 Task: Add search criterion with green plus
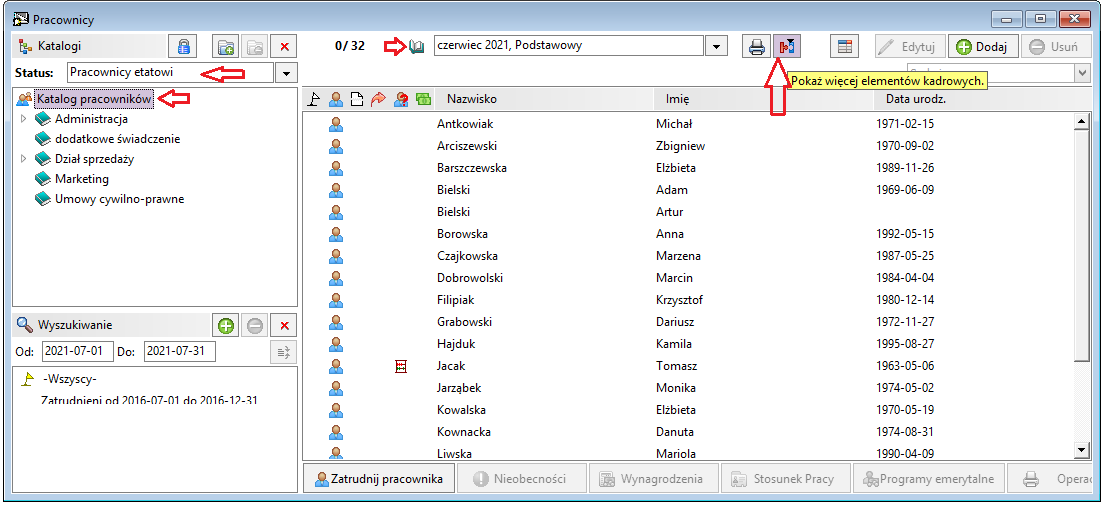(x=226, y=325)
